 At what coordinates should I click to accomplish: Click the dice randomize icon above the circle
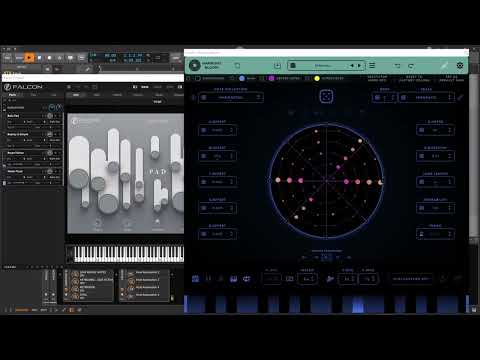coord(326,97)
